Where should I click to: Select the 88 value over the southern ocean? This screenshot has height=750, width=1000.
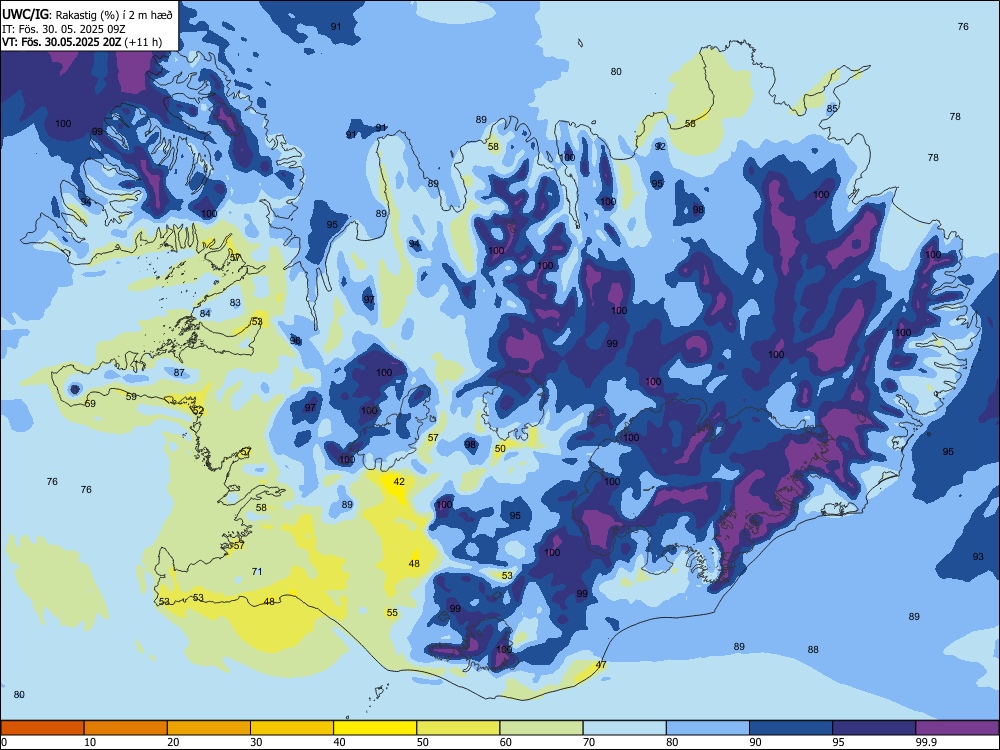coord(812,649)
